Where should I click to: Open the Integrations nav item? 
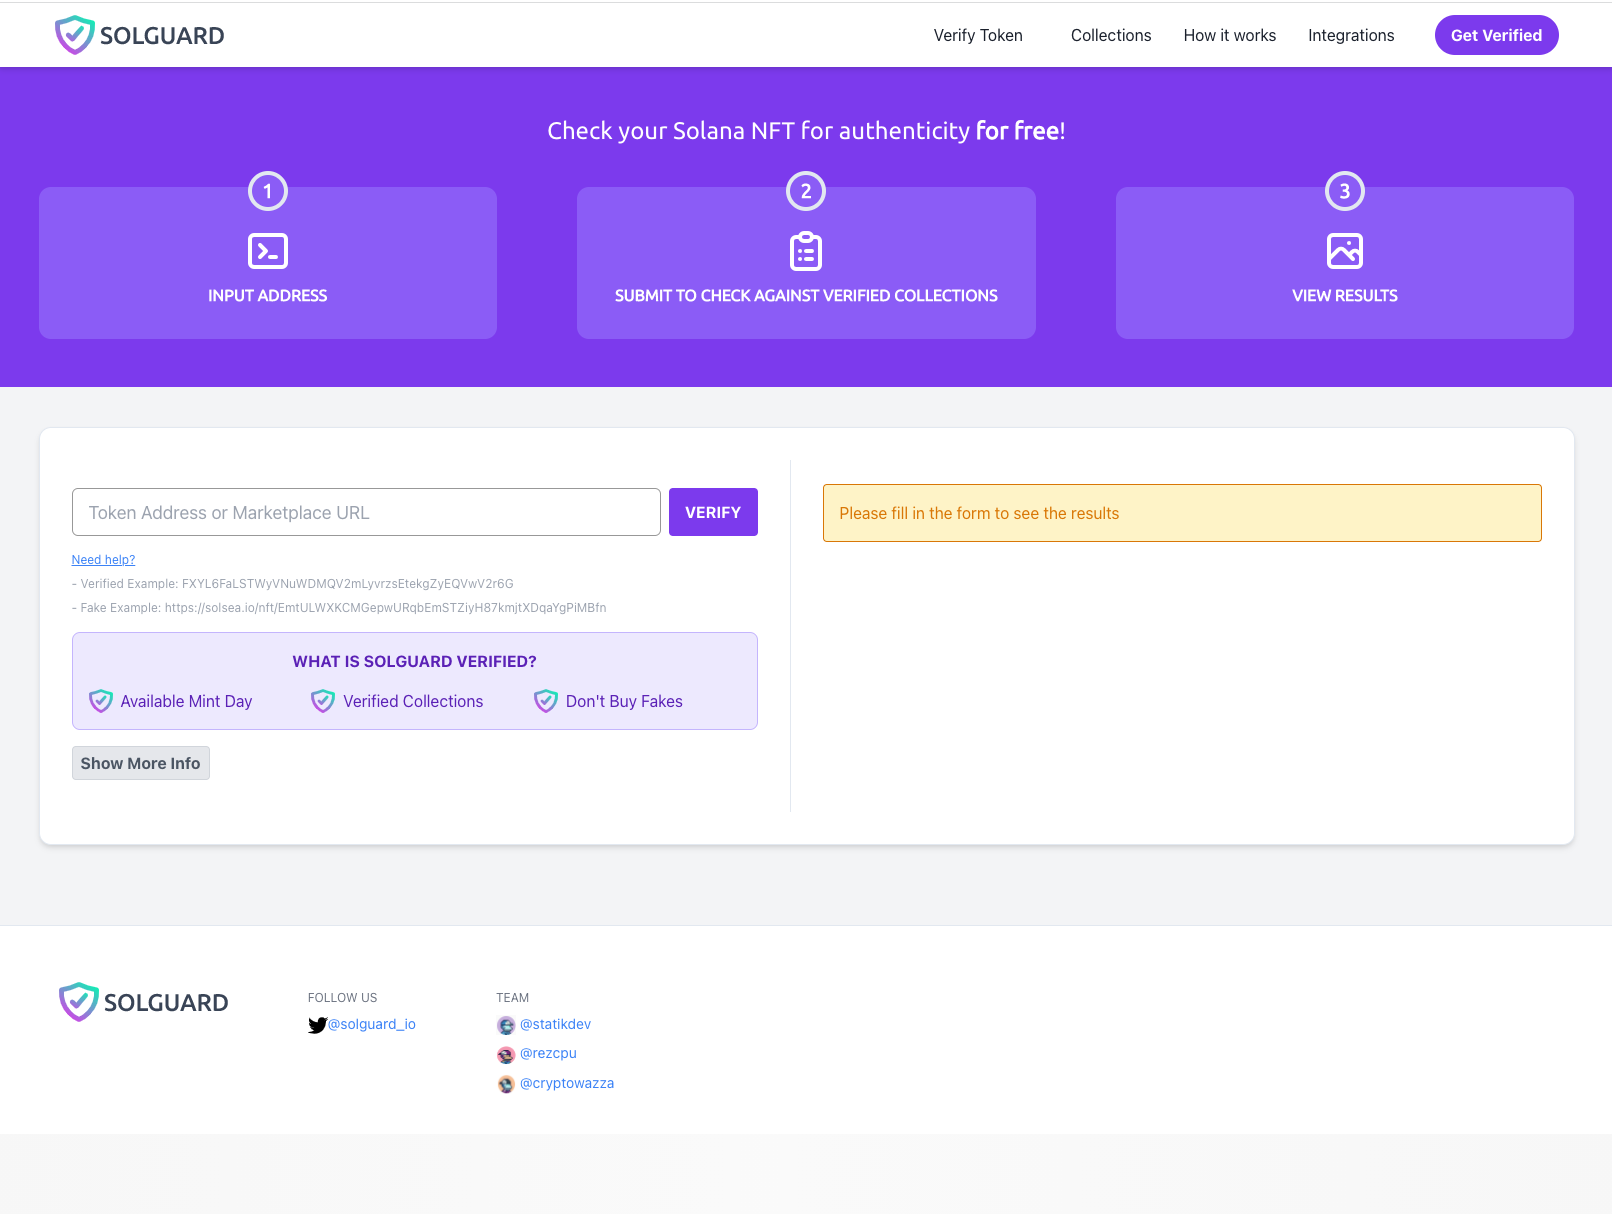tap(1351, 35)
